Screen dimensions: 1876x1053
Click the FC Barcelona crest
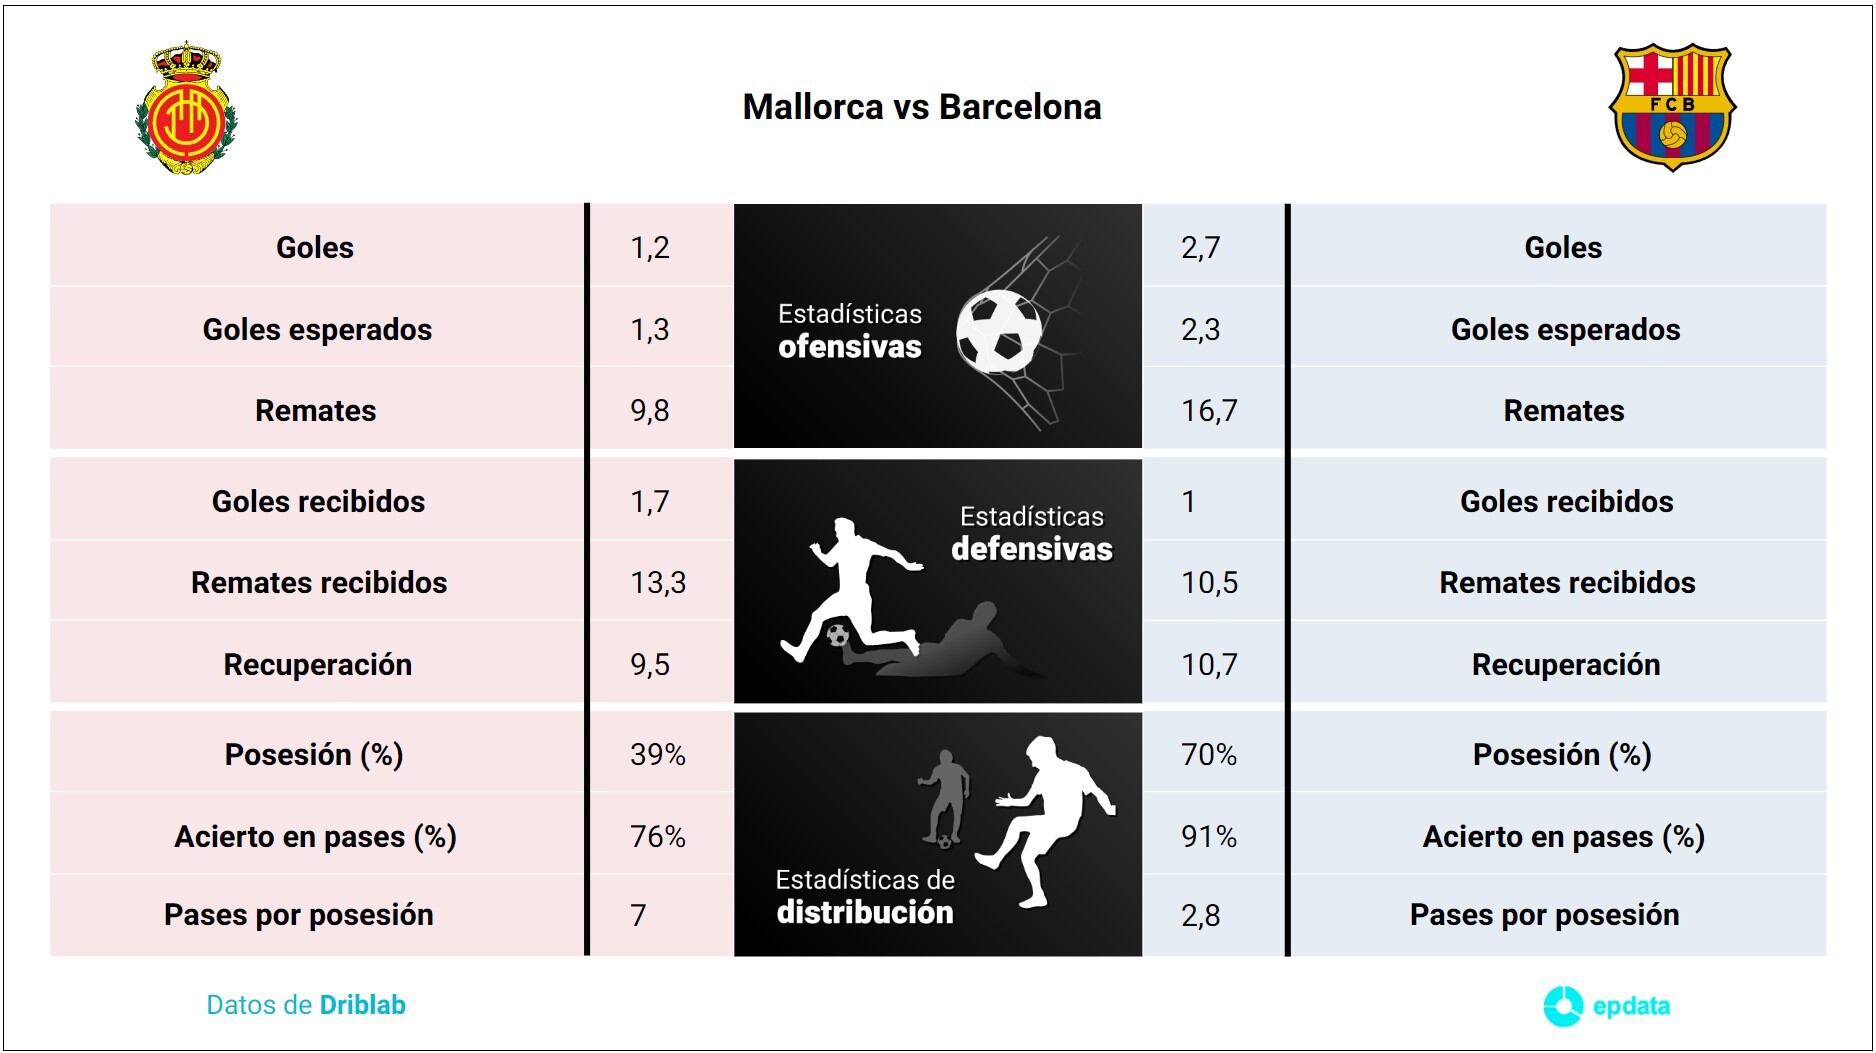1671,106
